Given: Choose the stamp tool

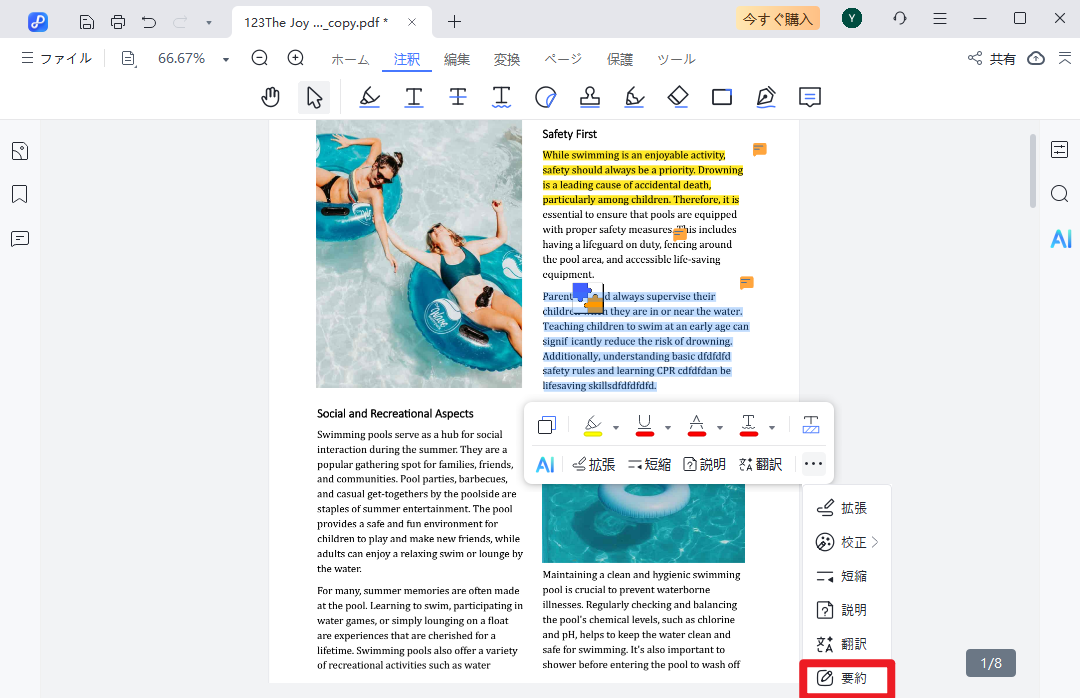Looking at the screenshot, I should click(x=590, y=97).
